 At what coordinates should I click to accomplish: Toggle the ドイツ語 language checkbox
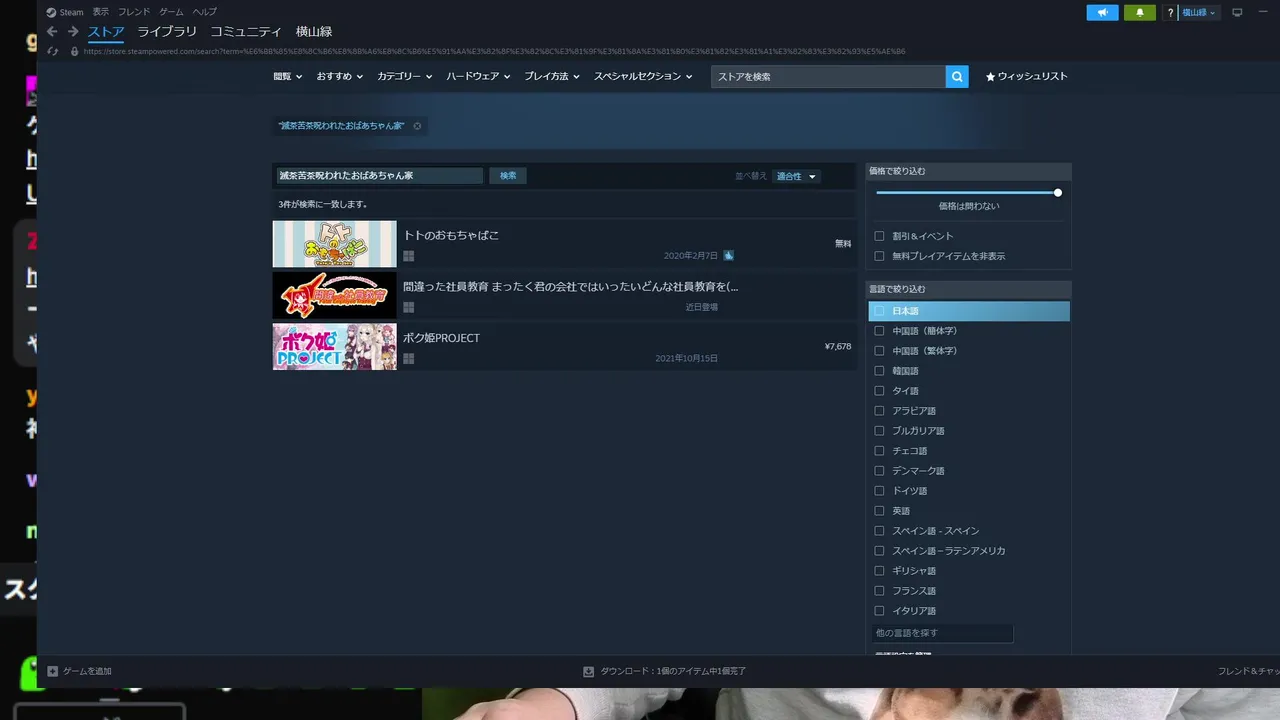[880, 491]
